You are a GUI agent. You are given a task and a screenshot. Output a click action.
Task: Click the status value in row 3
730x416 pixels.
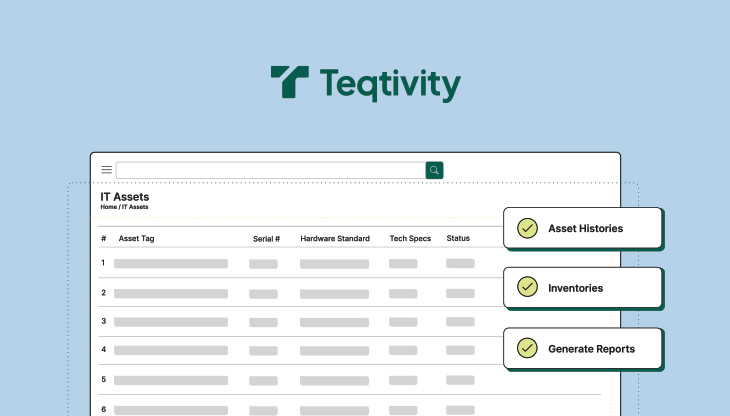[460, 321]
